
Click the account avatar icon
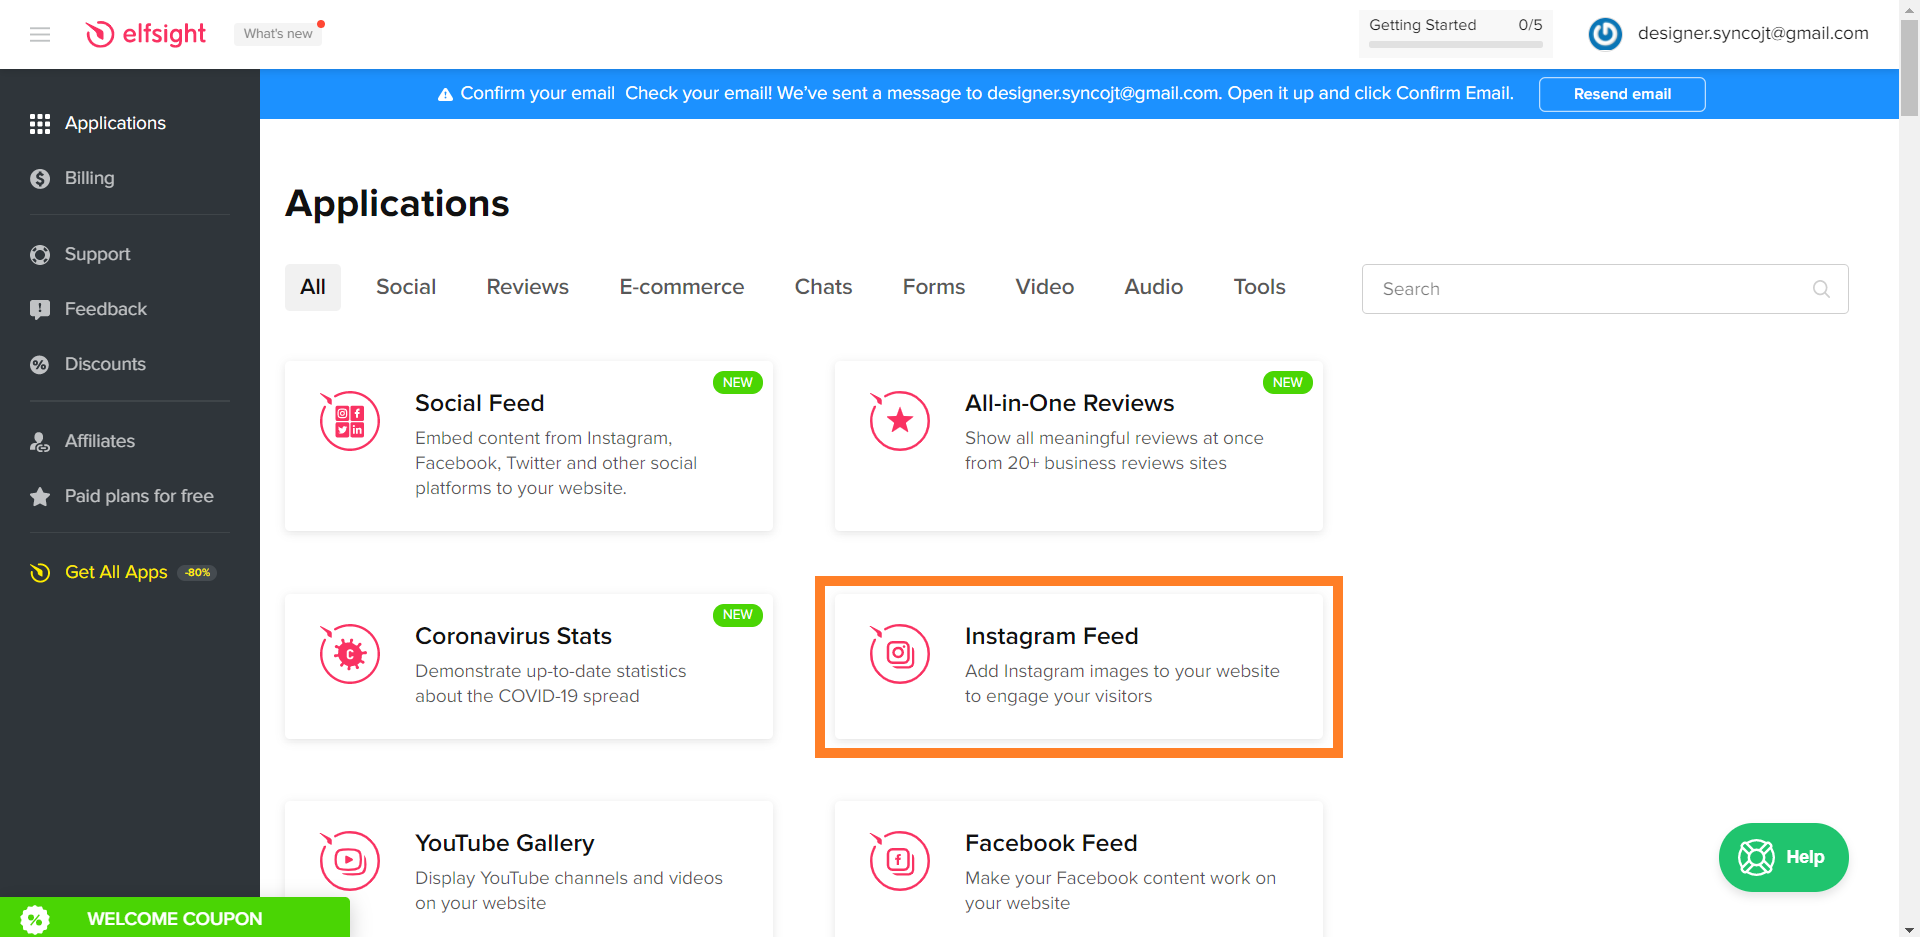1605,34
